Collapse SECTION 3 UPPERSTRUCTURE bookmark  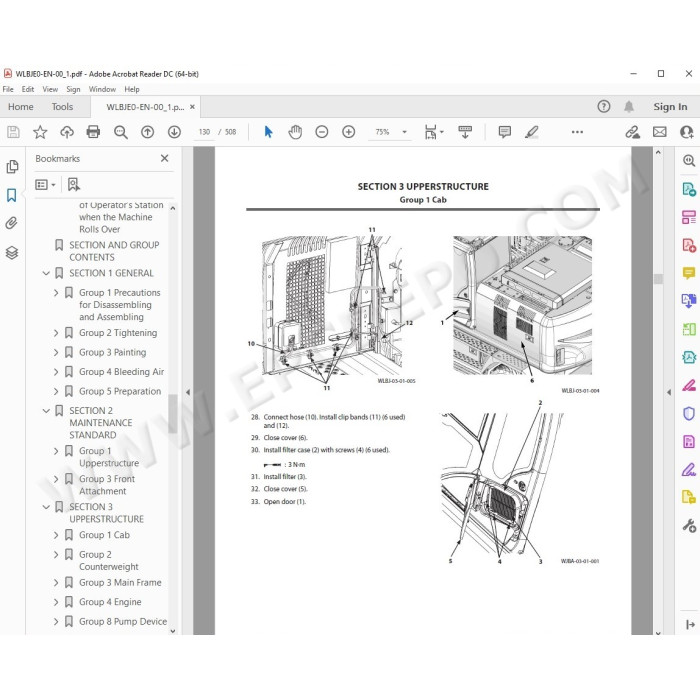point(46,507)
